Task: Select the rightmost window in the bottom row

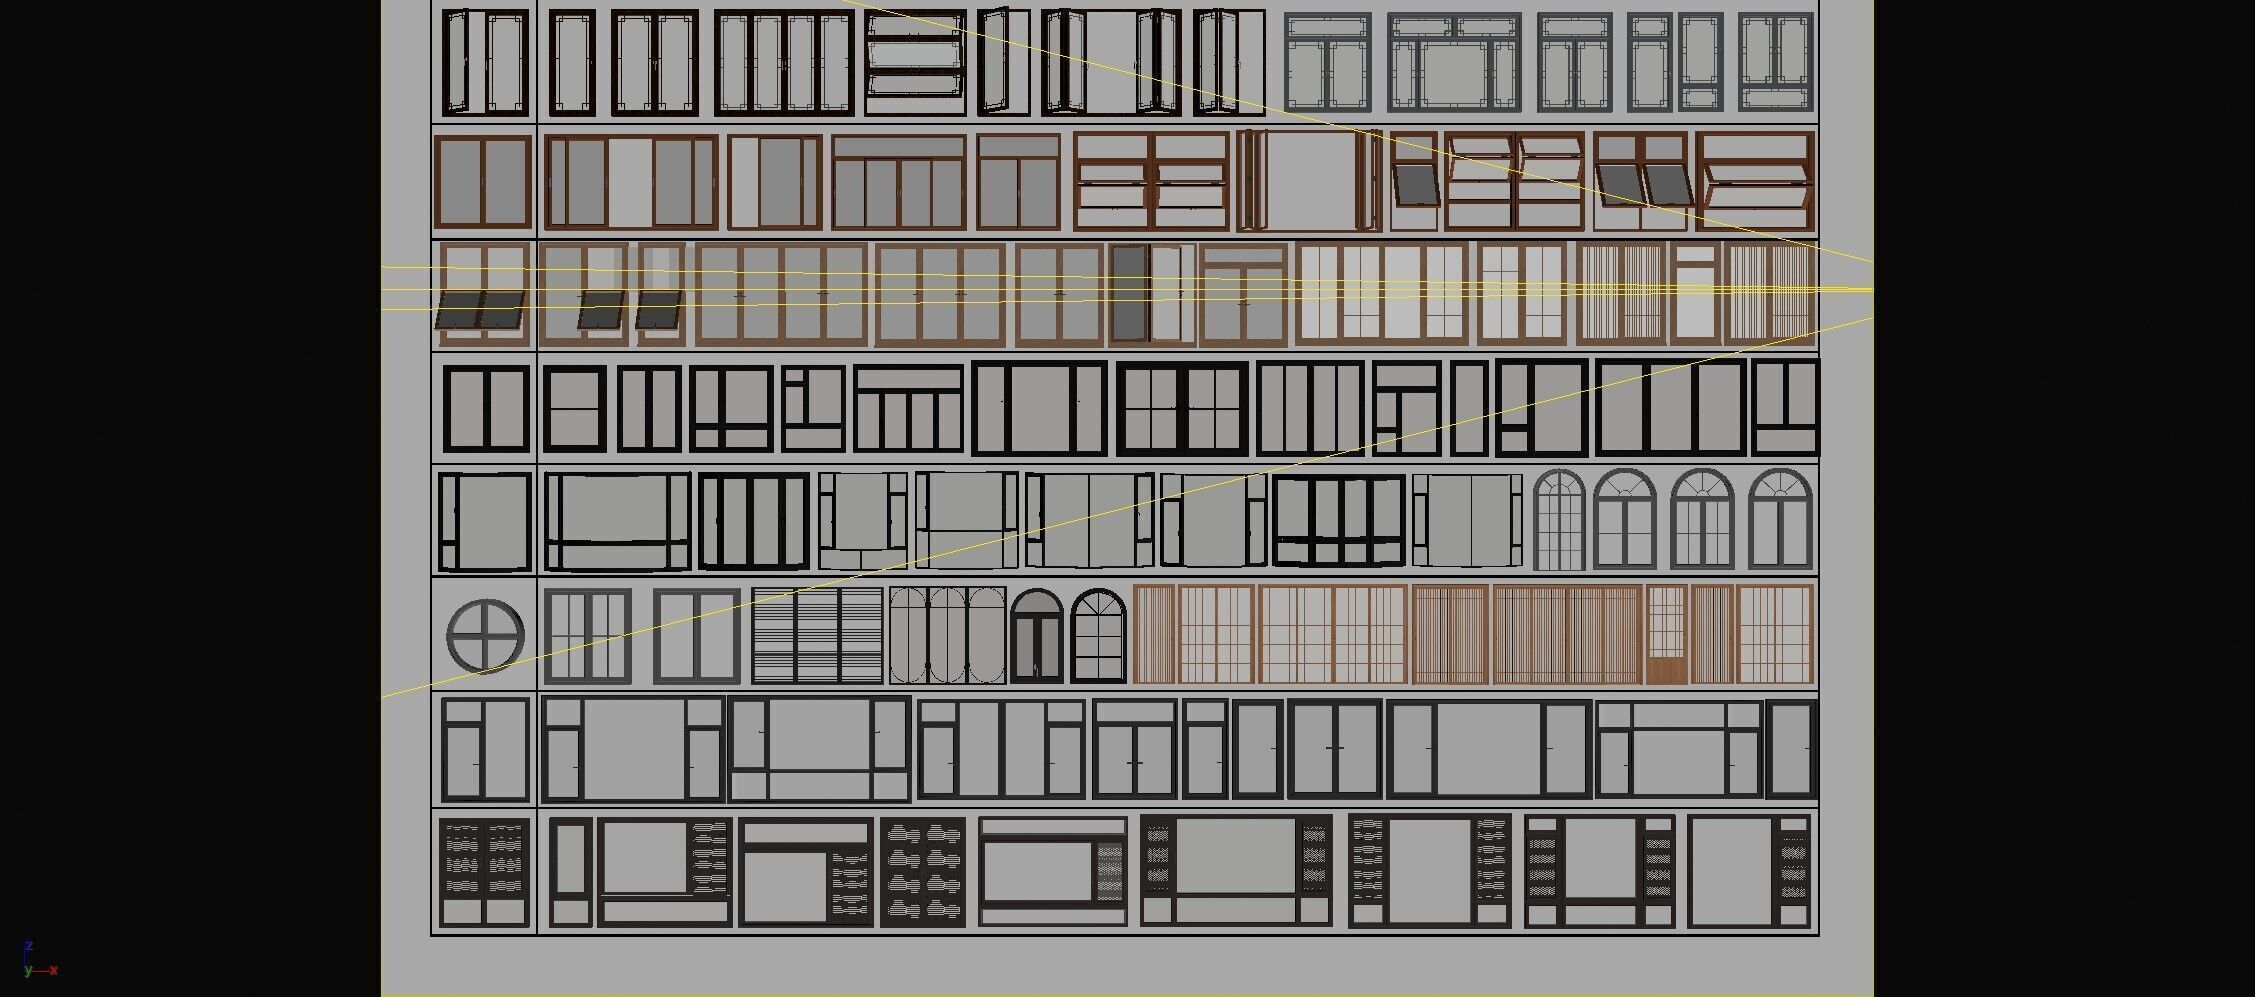Action: [1750, 872]
